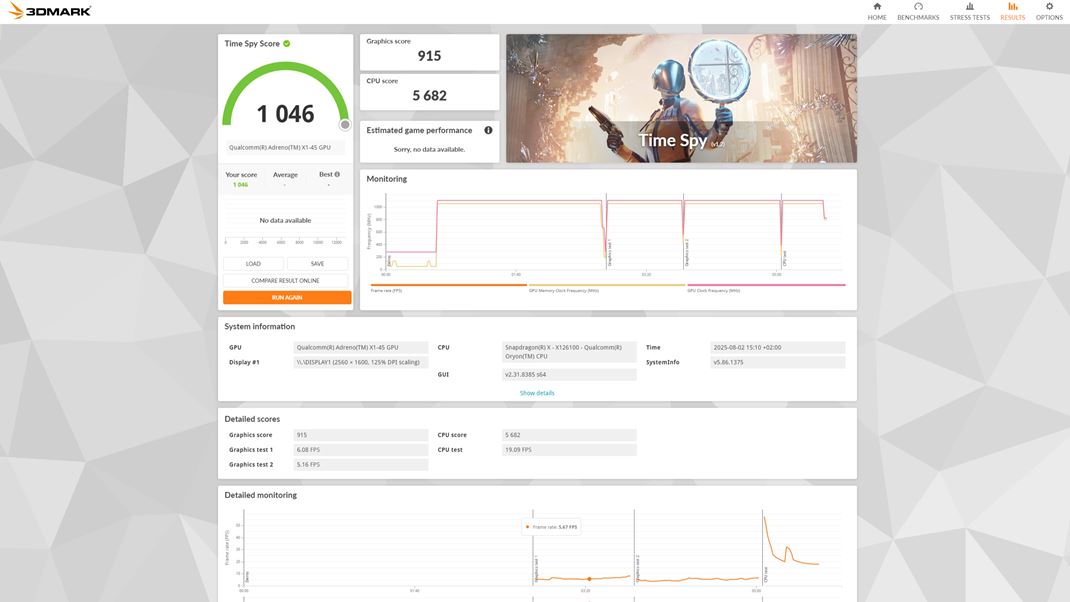
Task: Click the 5 682 value under Detailed scores
Action: click(x=569, y=435)
